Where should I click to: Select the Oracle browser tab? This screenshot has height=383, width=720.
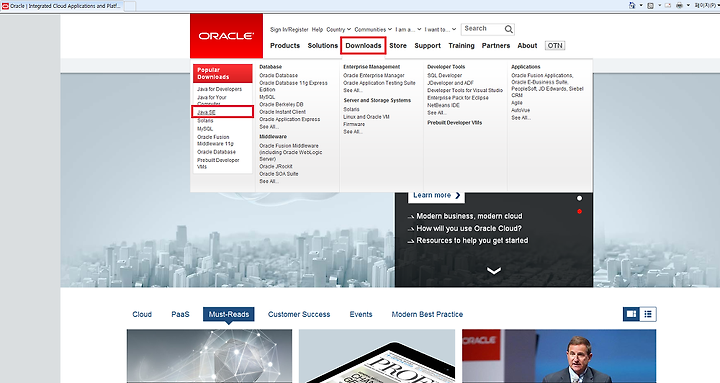point(62,6)
